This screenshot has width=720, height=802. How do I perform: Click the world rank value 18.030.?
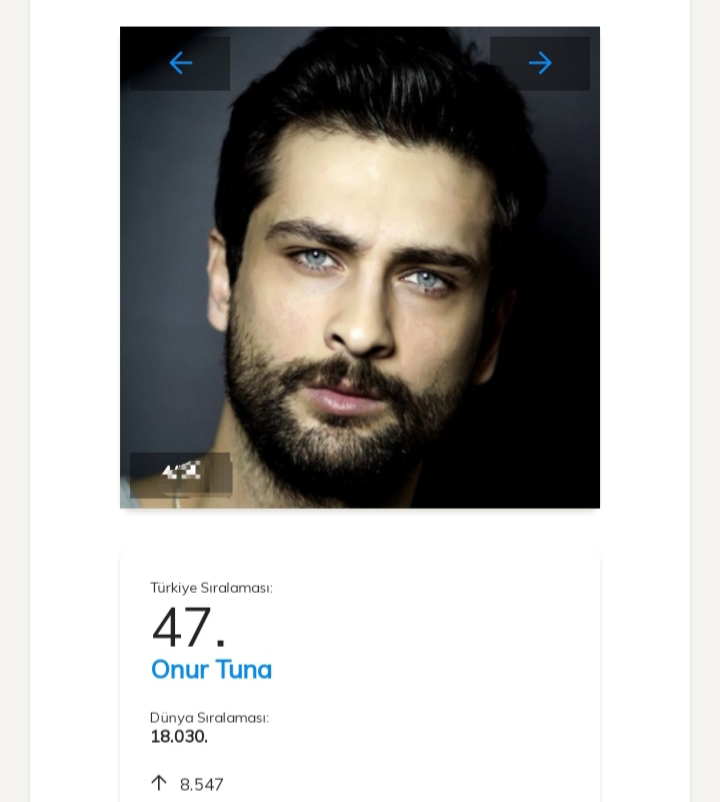179,737
